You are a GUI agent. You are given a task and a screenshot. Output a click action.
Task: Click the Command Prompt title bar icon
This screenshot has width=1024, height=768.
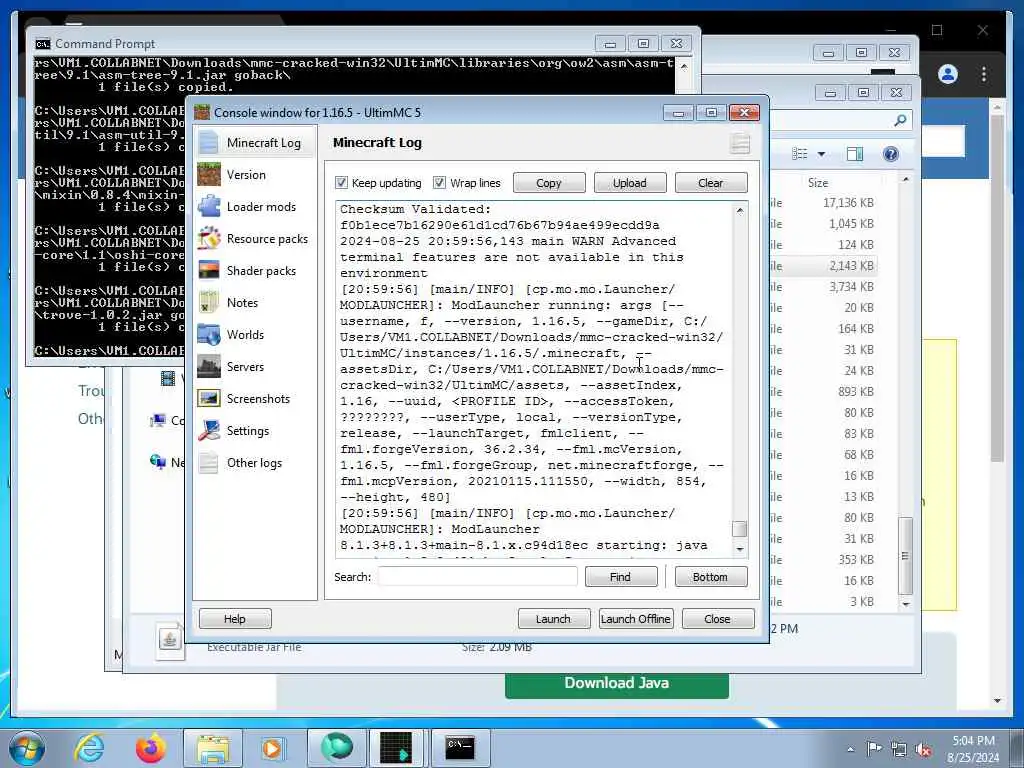pyautogui.click(x=43, y=44)
